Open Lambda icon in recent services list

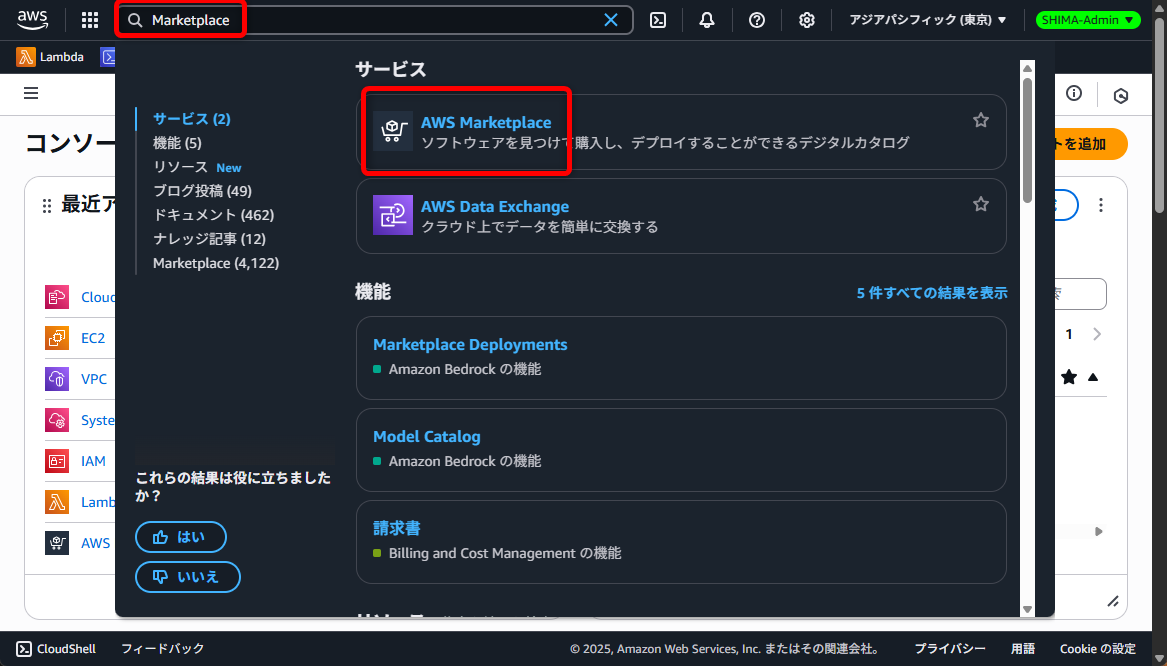point(57,502)
